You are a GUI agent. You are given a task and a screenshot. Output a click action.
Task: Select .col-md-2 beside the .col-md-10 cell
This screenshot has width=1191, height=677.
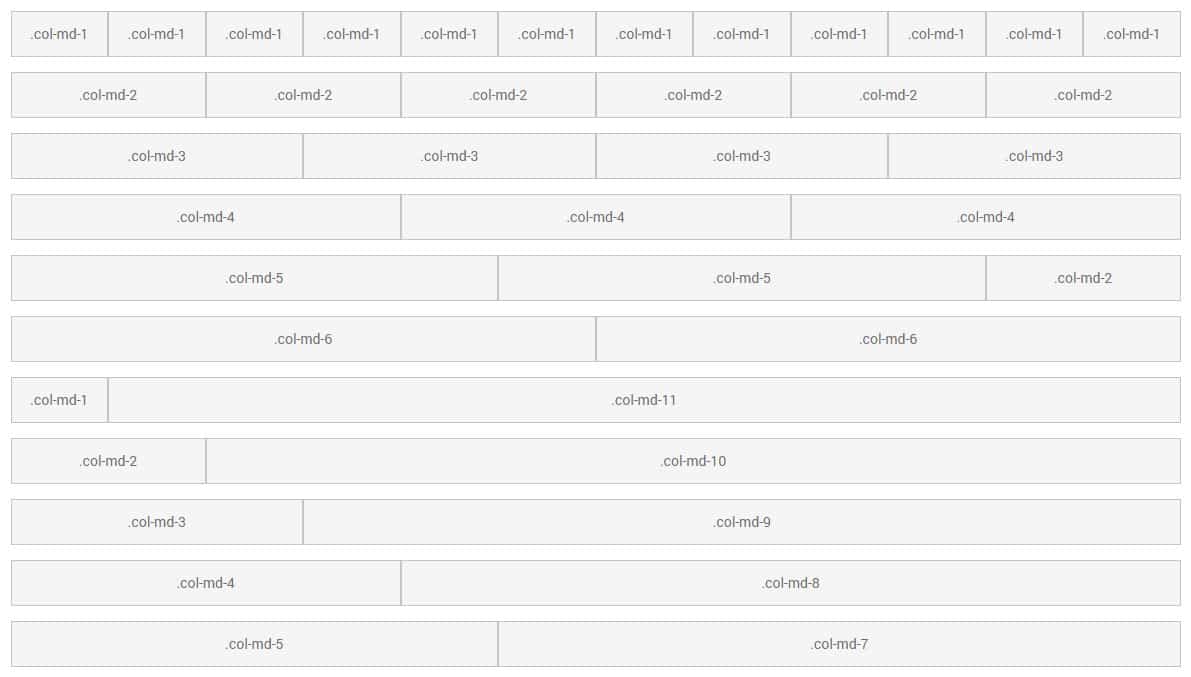coord(109,460)
